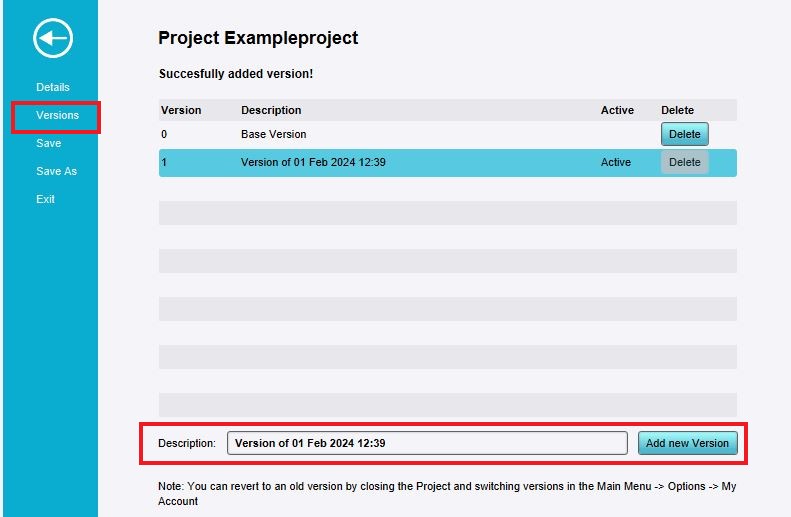Click the Active column header
The image size is (791, 517).
(x=617, y=110)
